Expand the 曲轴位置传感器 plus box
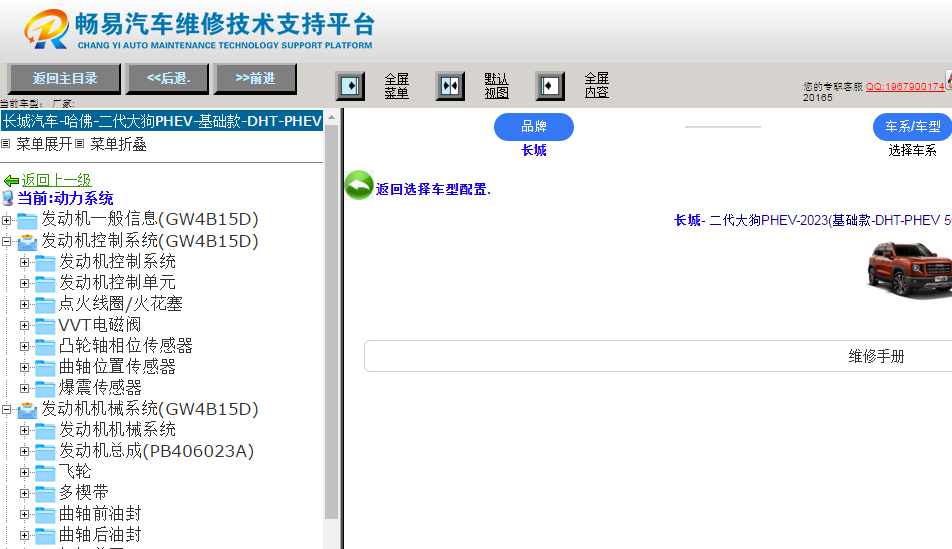 (x=24, y=367)
